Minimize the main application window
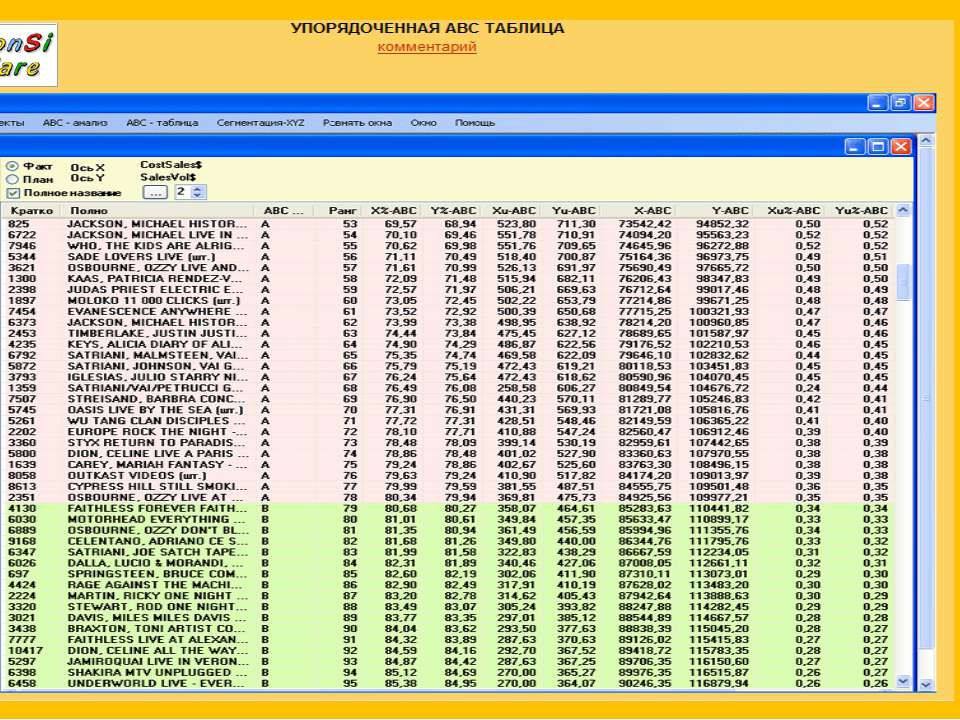 (x=877, y=103)
